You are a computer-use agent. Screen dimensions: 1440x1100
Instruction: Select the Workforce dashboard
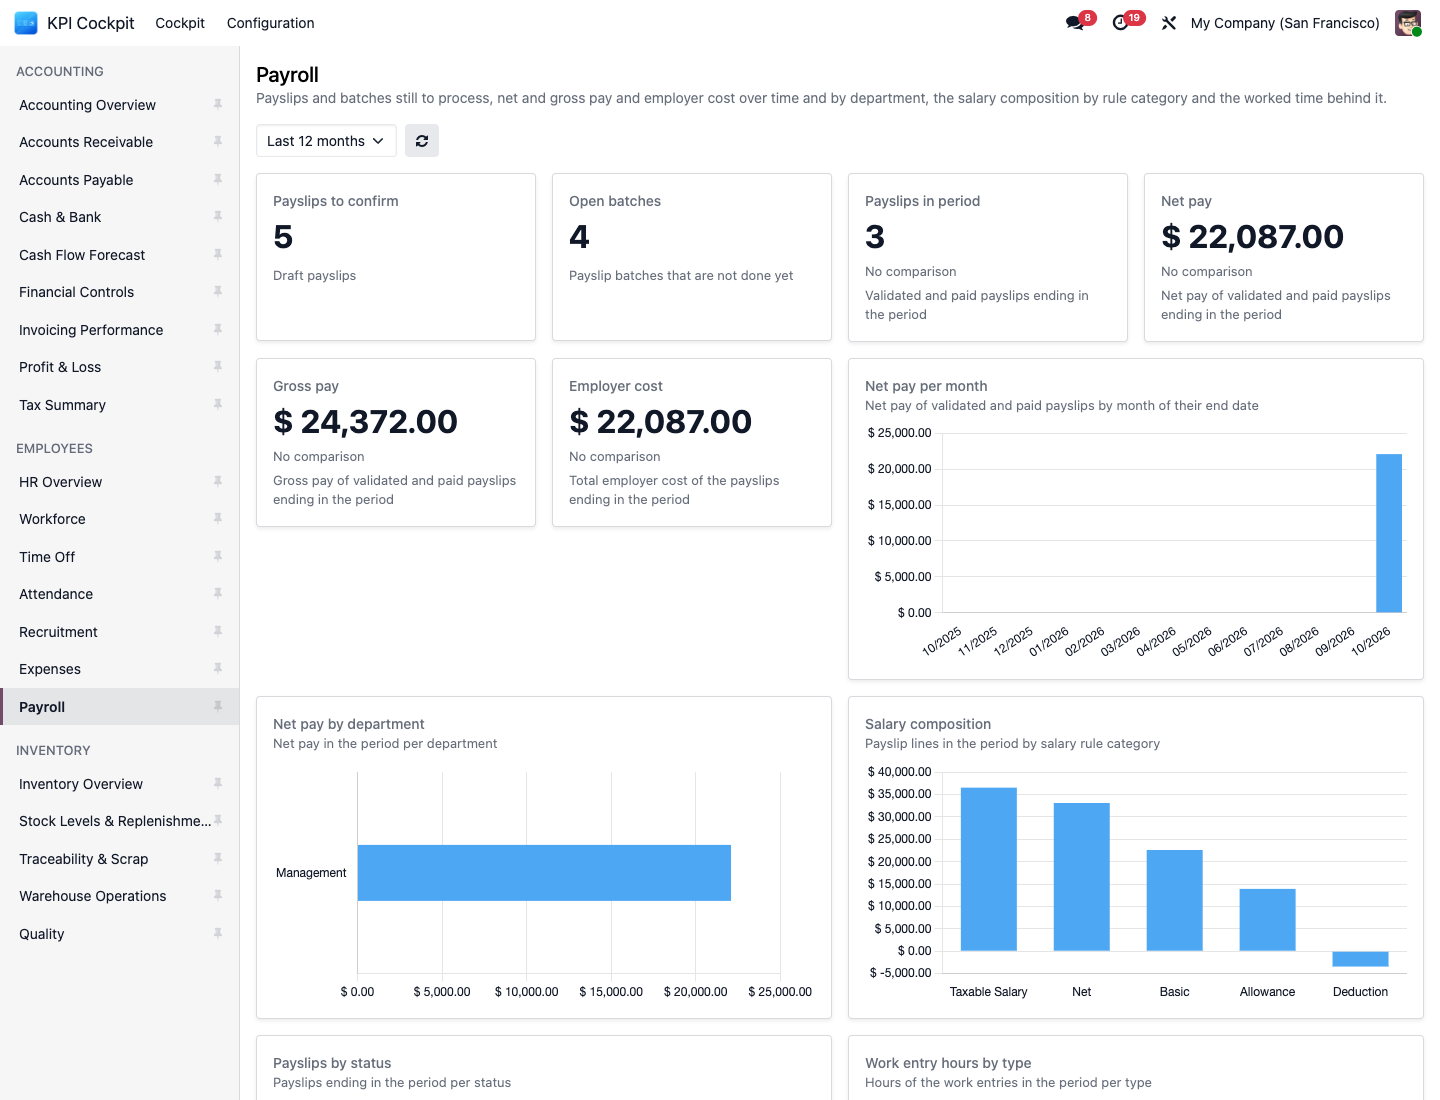coord(120,519)
